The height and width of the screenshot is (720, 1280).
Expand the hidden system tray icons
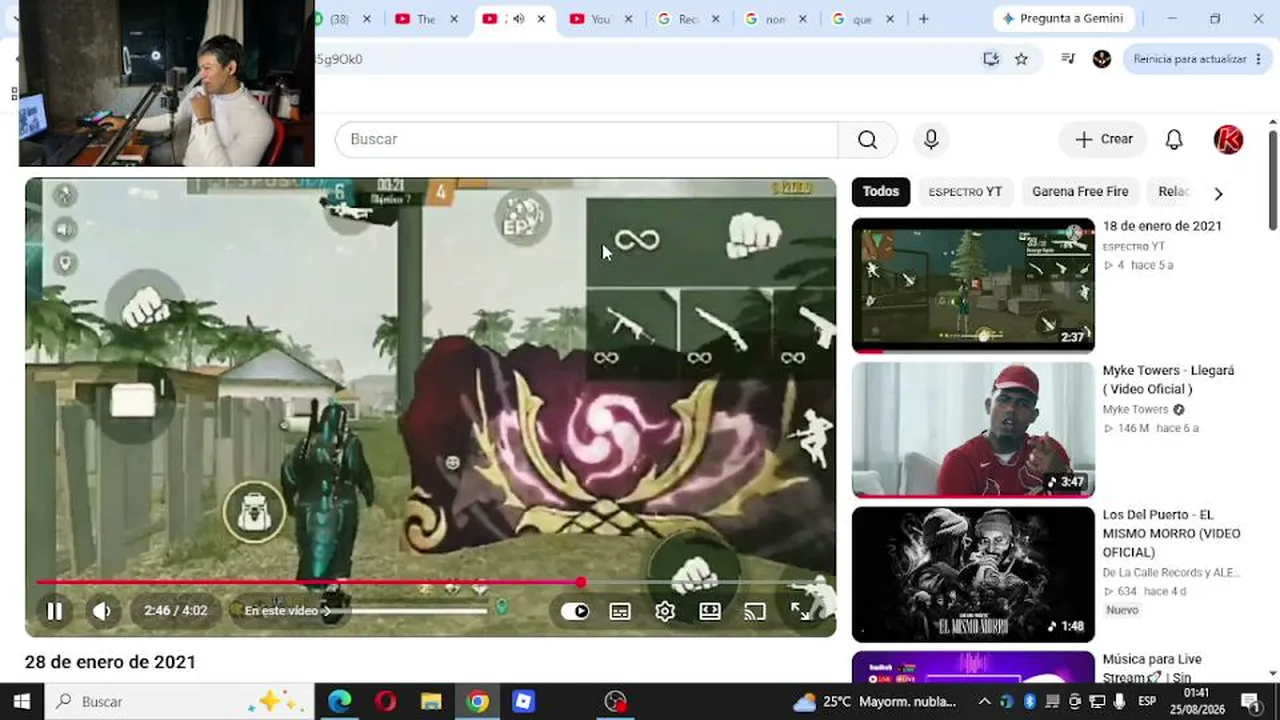tap(984, 702)
